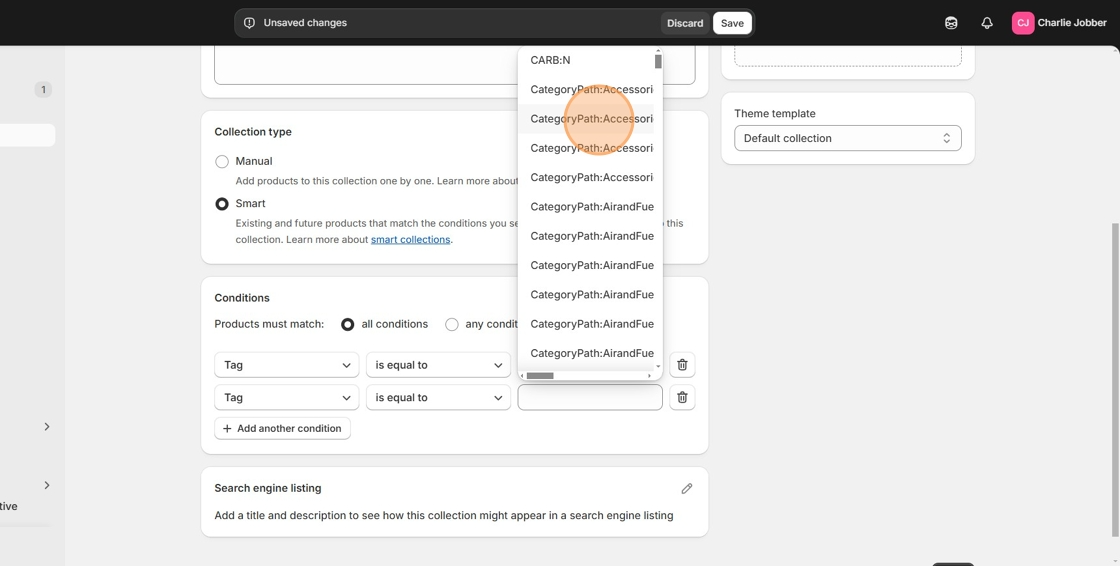
Task: Click the suggestion list scroll-right arrow
Action: 649,376
